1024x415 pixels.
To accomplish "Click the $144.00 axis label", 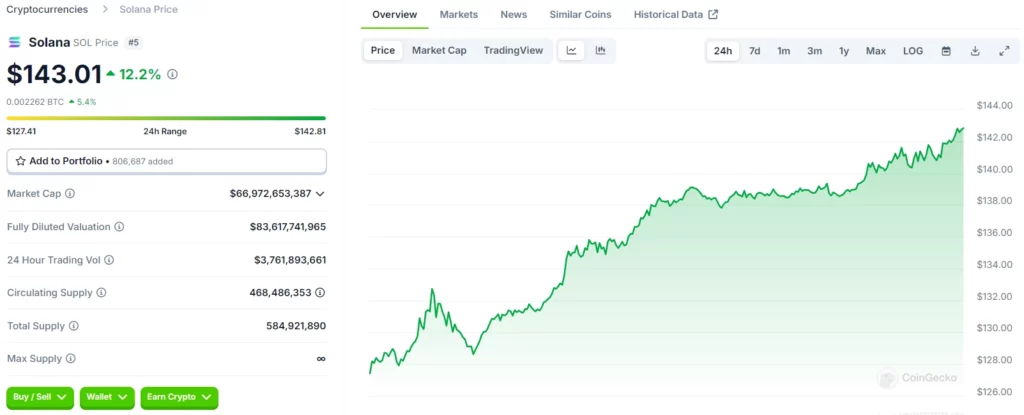I will coord(995,105).
